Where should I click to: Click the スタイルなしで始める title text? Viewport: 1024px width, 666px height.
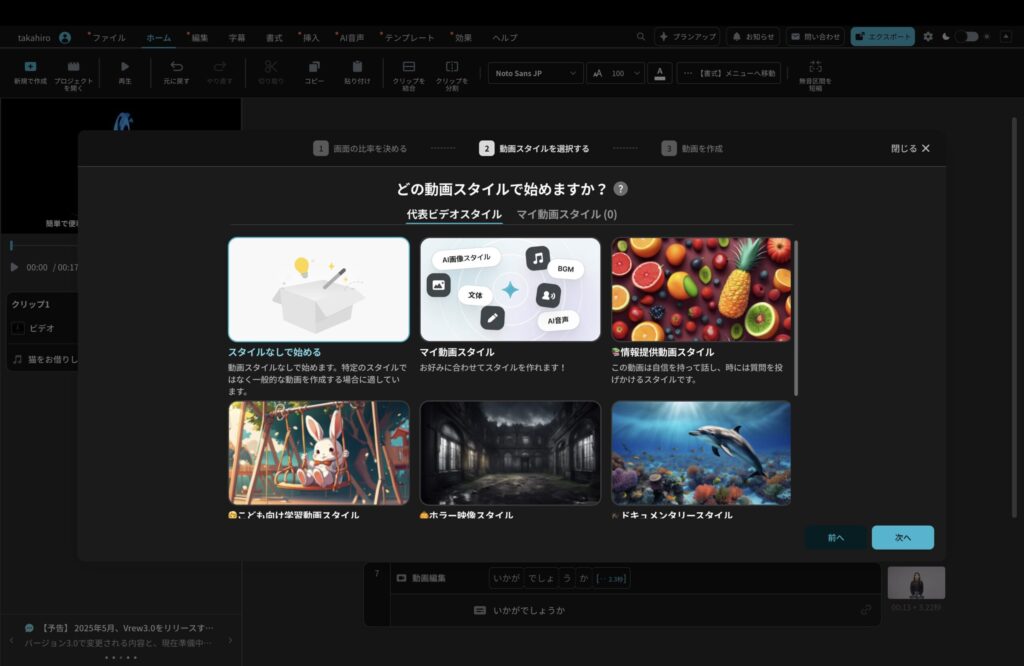pyautogui.click(x=274, y=351)
